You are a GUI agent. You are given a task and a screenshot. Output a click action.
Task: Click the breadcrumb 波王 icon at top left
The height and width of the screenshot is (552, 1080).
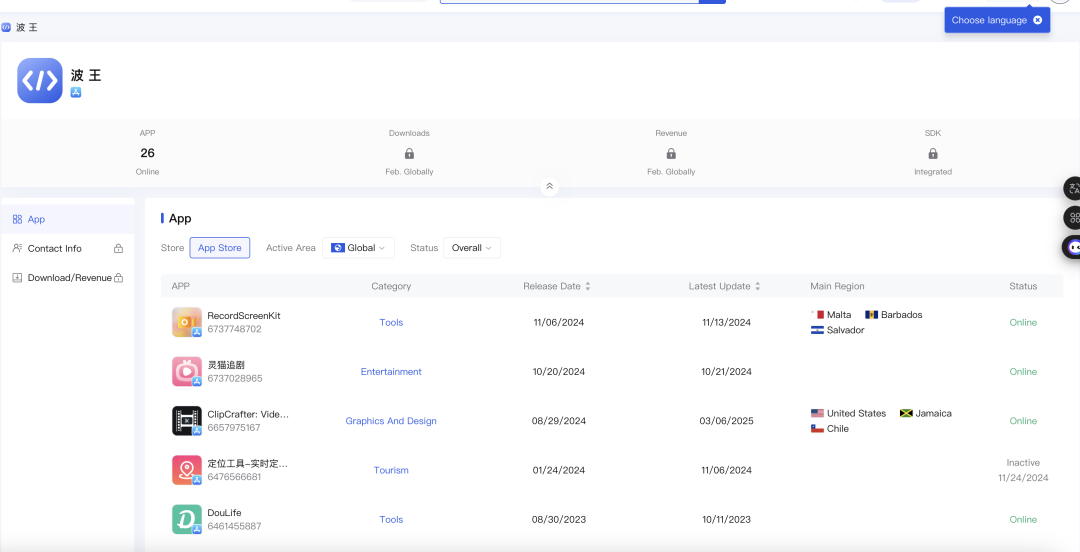pyautogui.click(x=6, y=28)
